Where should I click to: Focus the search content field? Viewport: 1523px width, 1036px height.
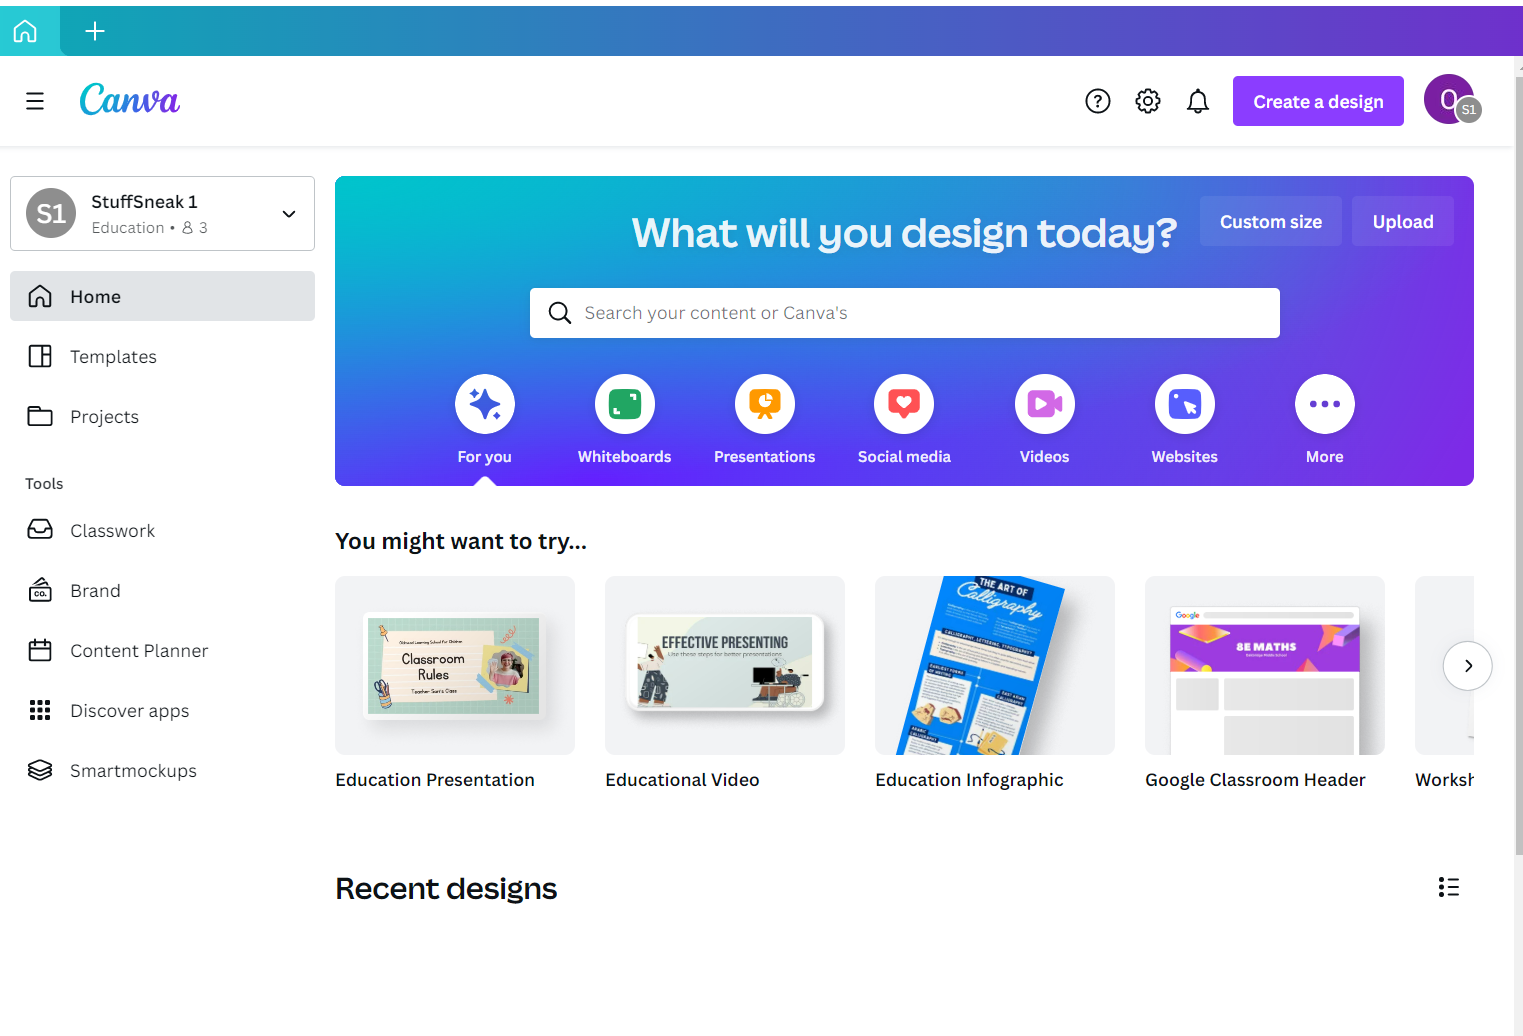(905, 313)
